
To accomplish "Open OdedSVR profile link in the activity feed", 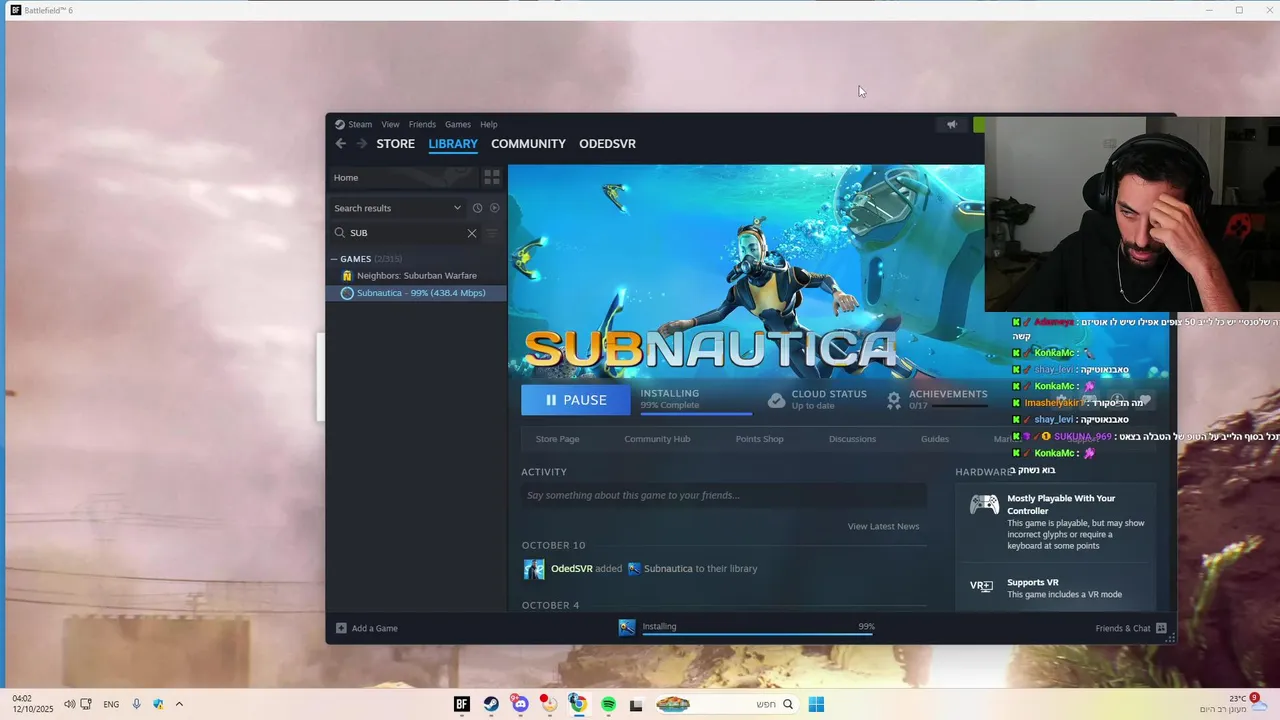I will click(572, 569).
